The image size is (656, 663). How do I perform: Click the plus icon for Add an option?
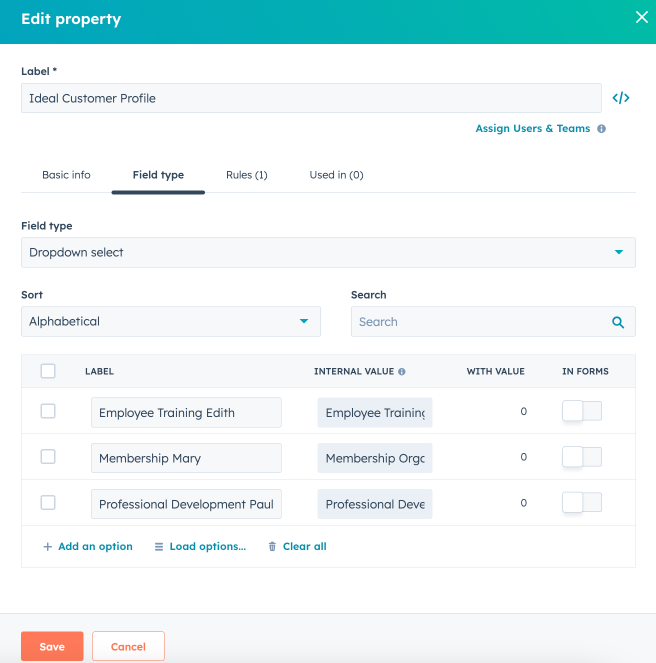(48, 547)
